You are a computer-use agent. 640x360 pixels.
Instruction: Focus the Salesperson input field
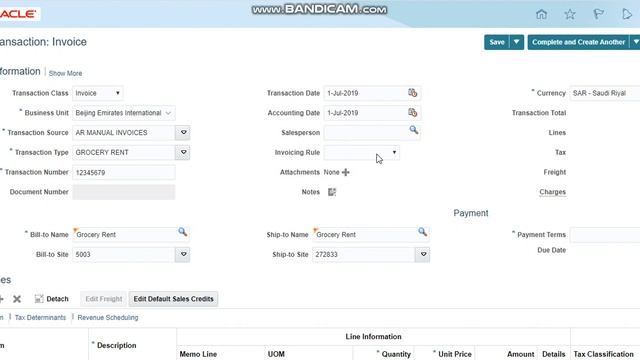366,133
